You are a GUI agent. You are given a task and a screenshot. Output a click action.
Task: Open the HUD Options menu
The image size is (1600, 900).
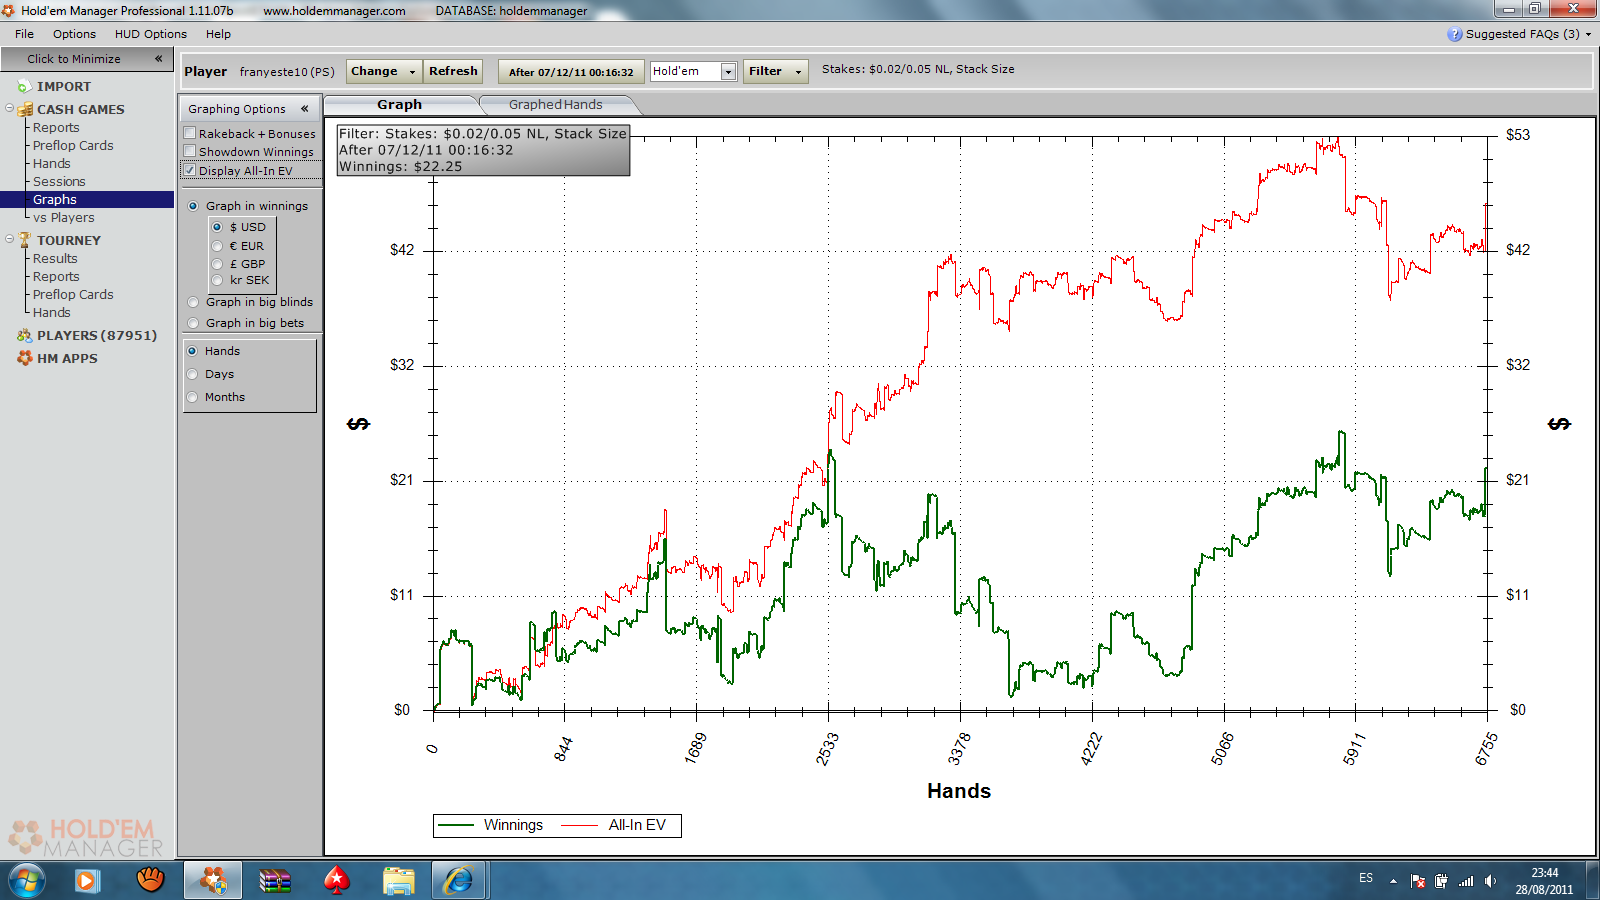point(150,34)
